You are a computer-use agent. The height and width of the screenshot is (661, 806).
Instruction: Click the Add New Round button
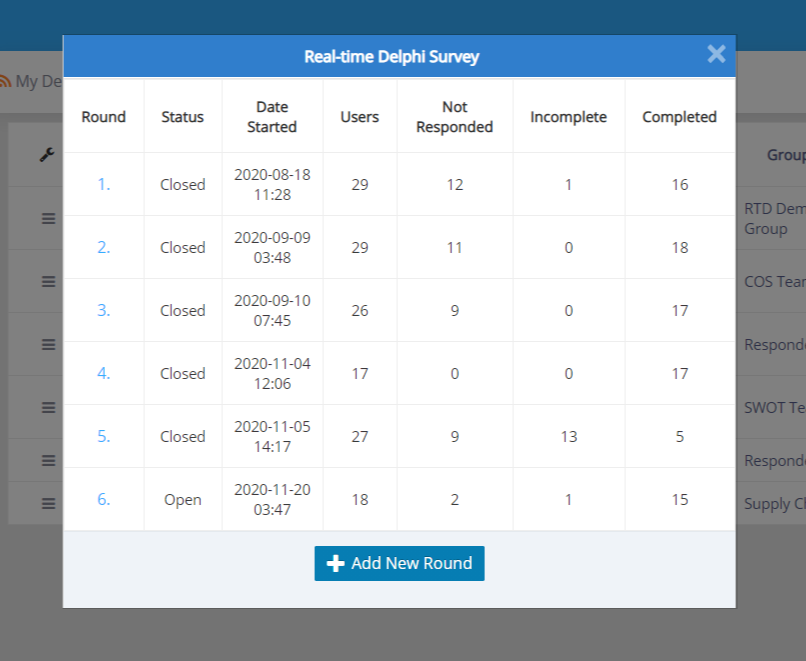(399, 563)
